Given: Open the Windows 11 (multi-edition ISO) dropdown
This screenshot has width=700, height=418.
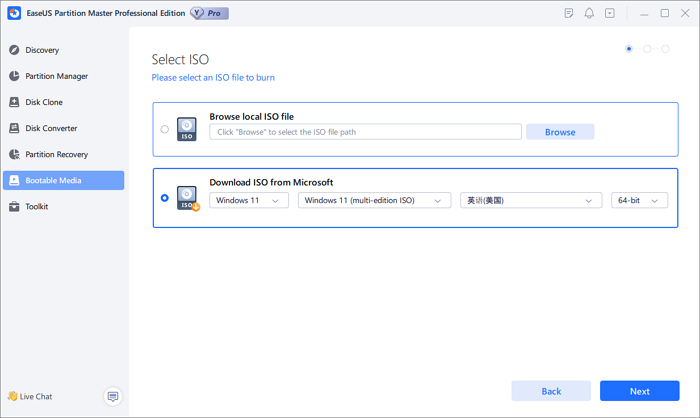Looking at the screenshot, I should coord(375,201).
